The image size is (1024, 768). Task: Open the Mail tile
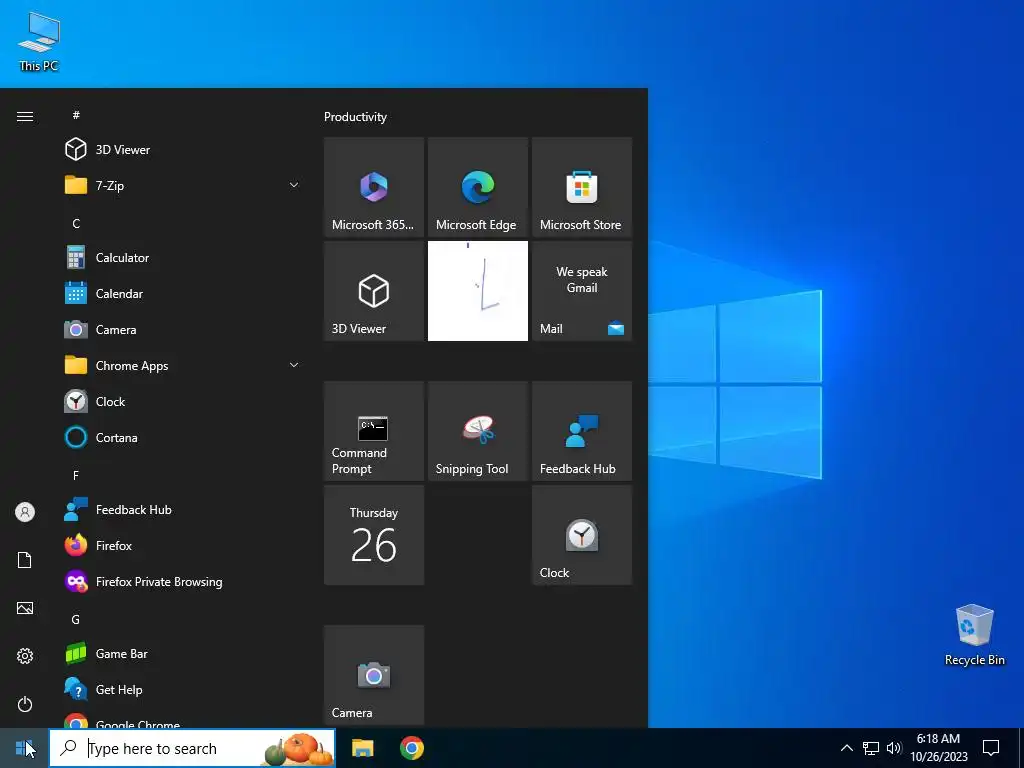click(x=582, y=291)
